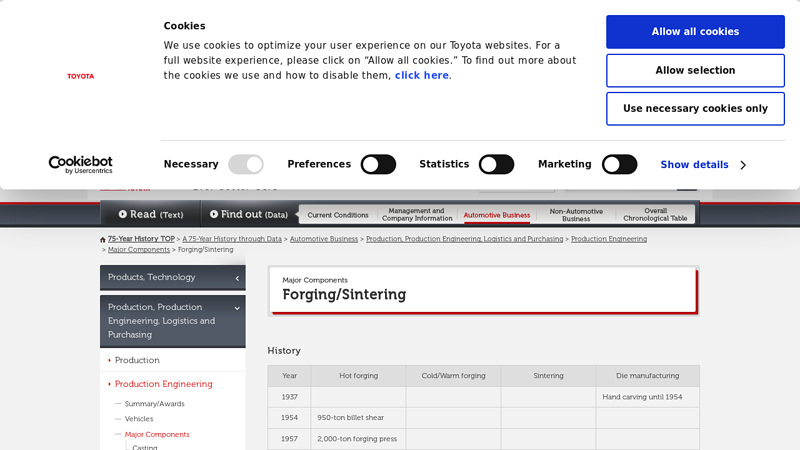This screenshot has height=450, width=800.
Task: Follow the 'click here' cookie info link
Action: point(421,76)
